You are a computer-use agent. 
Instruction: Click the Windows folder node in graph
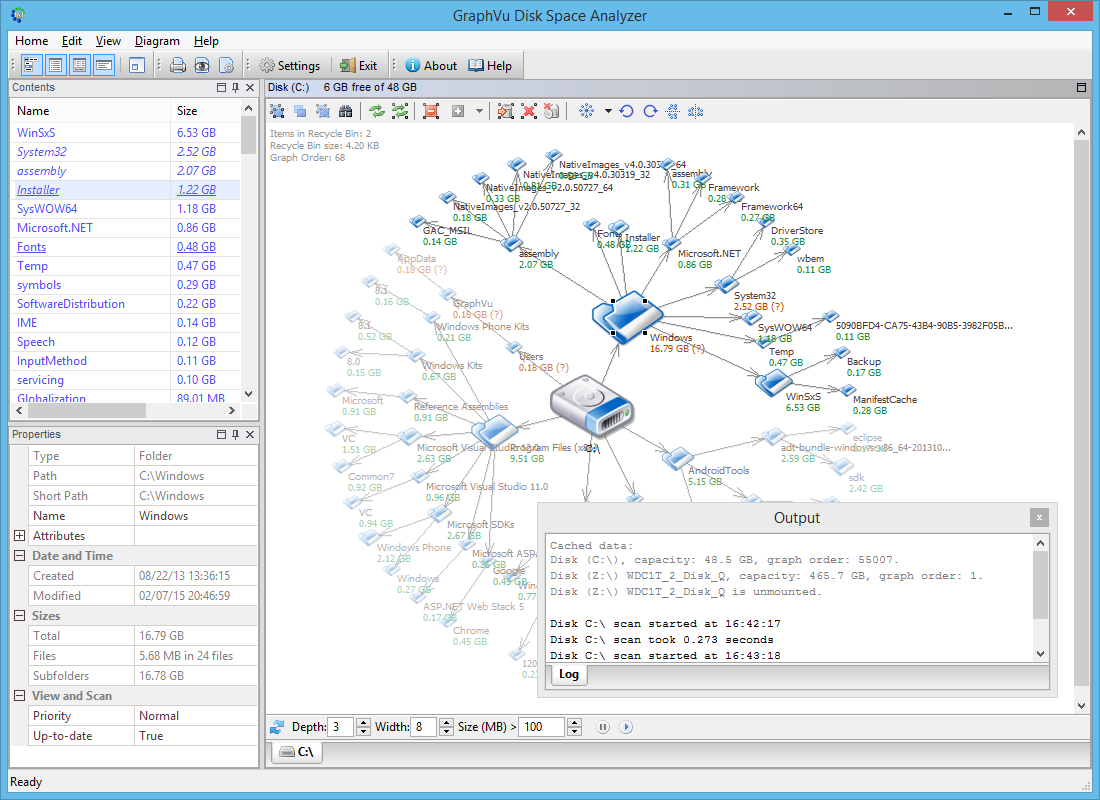tap(623, 316)
